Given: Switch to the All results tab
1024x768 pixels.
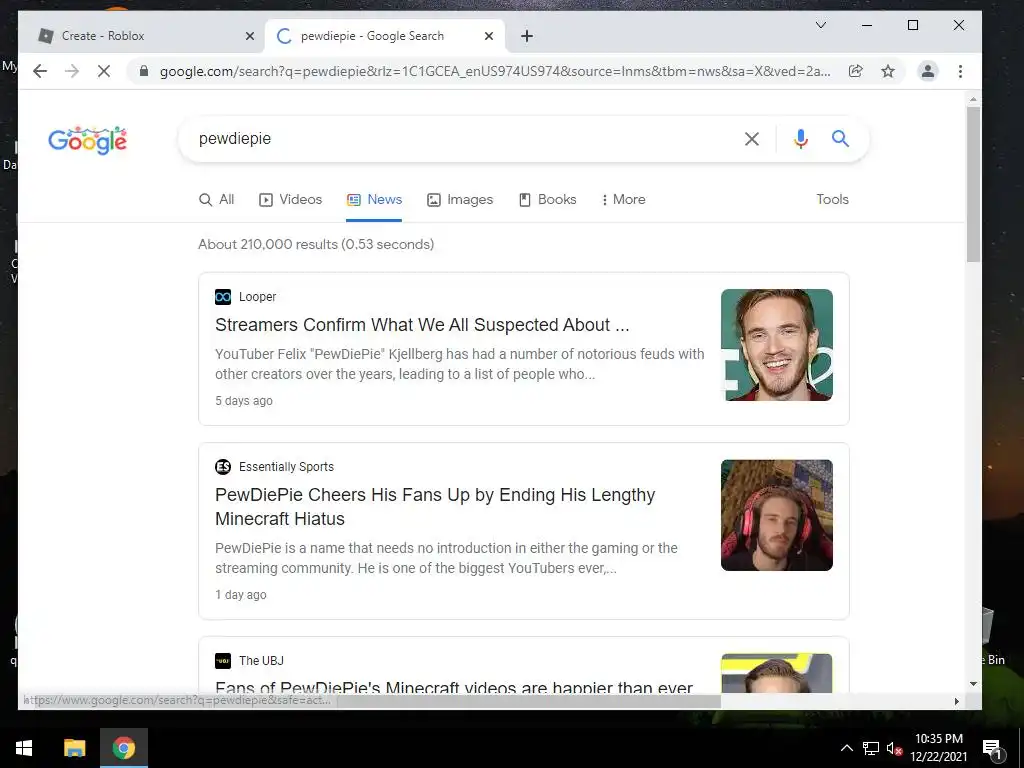Looking at the screenshot, I should [216, 200].
